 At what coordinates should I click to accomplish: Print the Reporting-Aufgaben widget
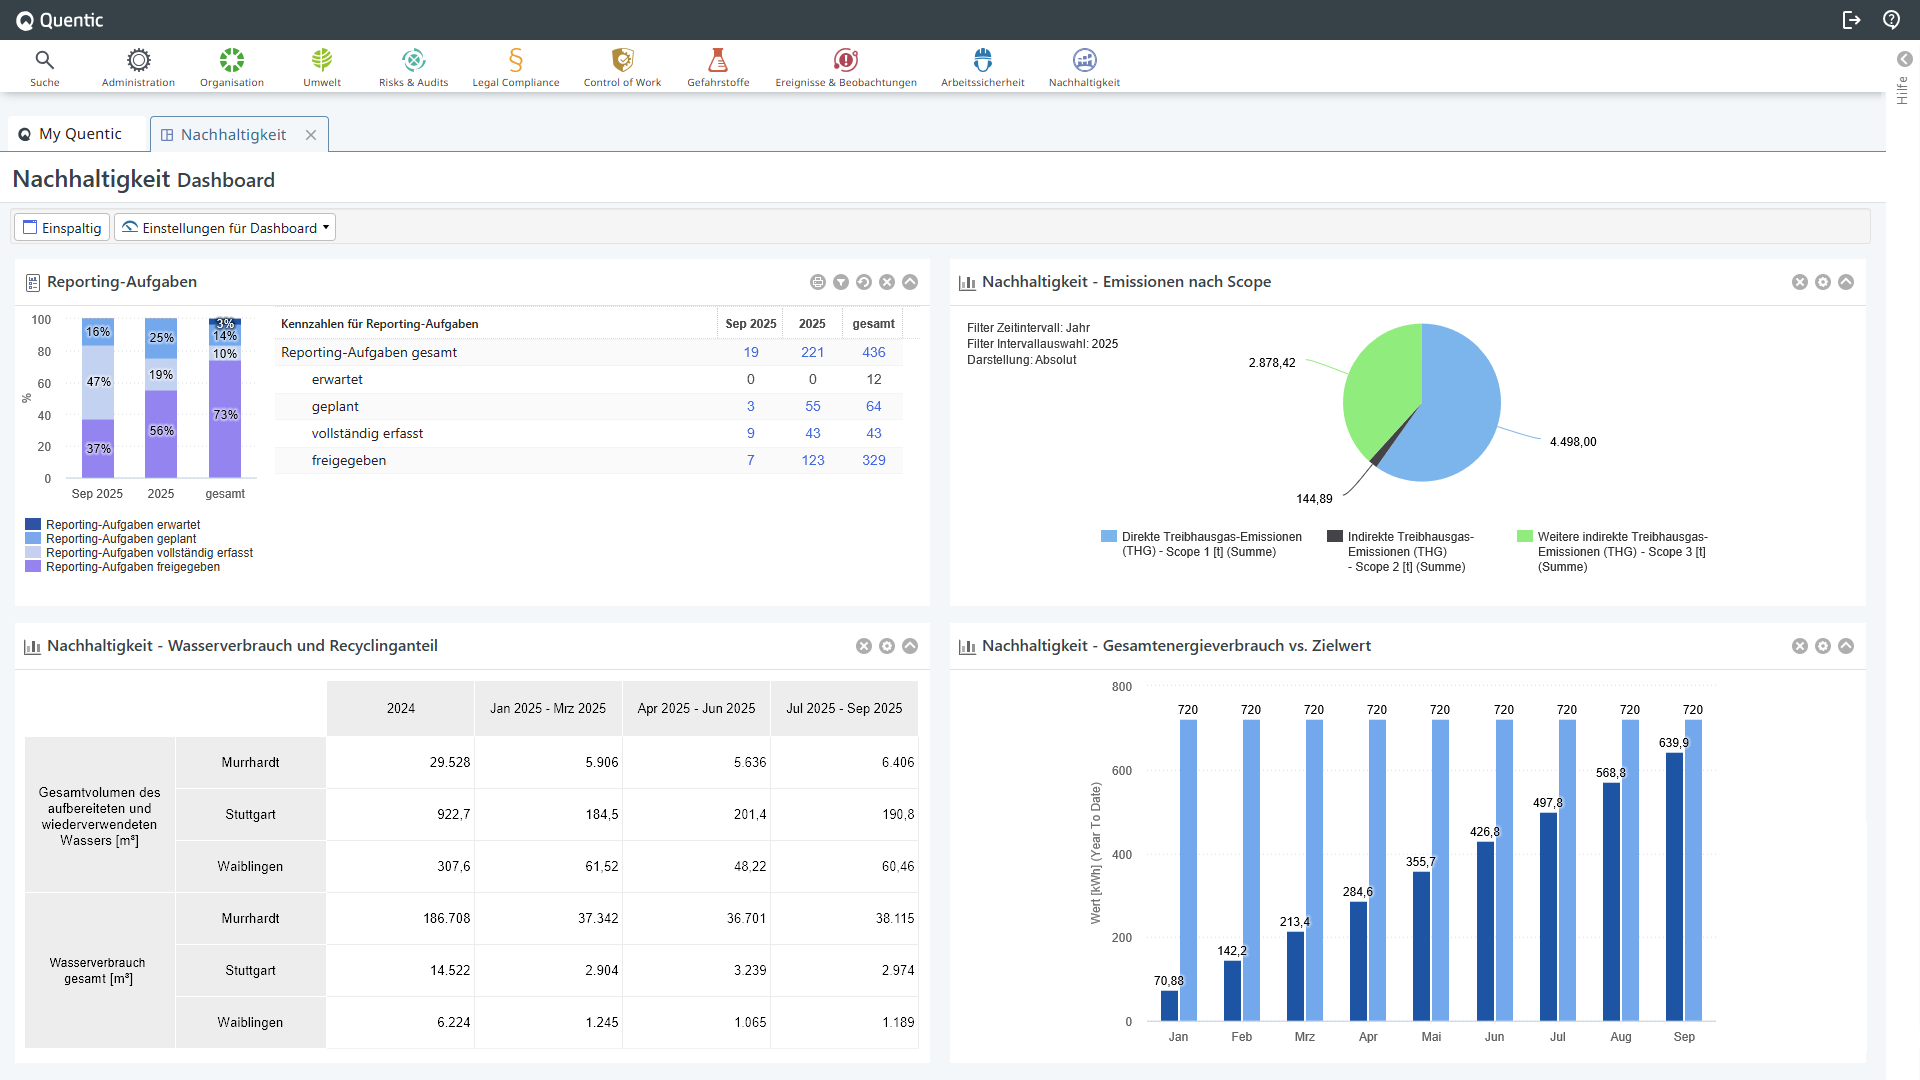click(818, 282)
